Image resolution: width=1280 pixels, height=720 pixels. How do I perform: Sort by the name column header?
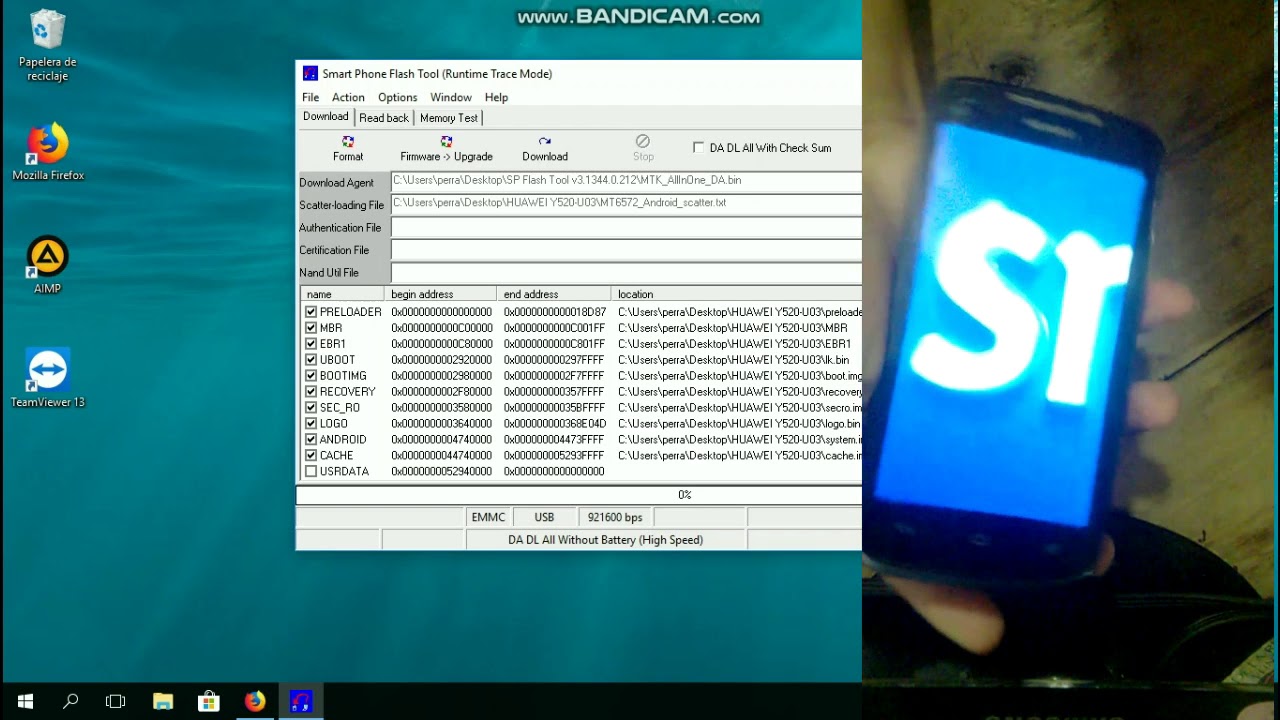(x=342, y=294)
